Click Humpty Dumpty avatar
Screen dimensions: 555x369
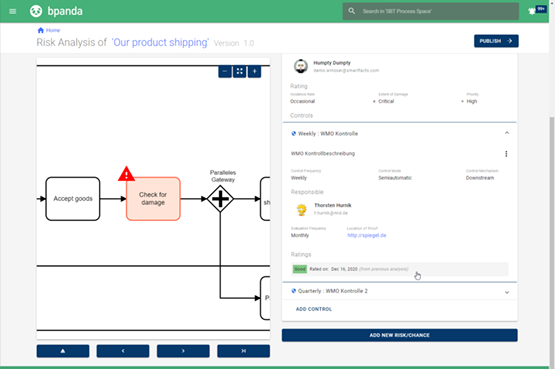coord(301,66)
